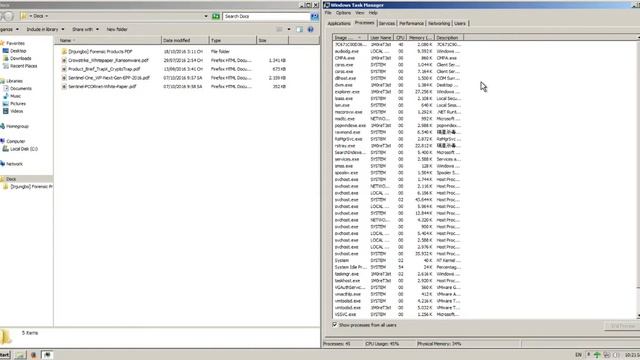The image size is (640, 360).
Task: Sort processes by Description column
Action: click(449, 38)
